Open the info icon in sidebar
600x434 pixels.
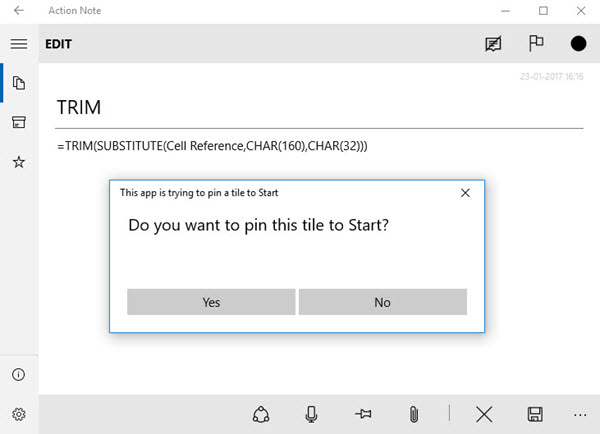(x=18, y=374)
